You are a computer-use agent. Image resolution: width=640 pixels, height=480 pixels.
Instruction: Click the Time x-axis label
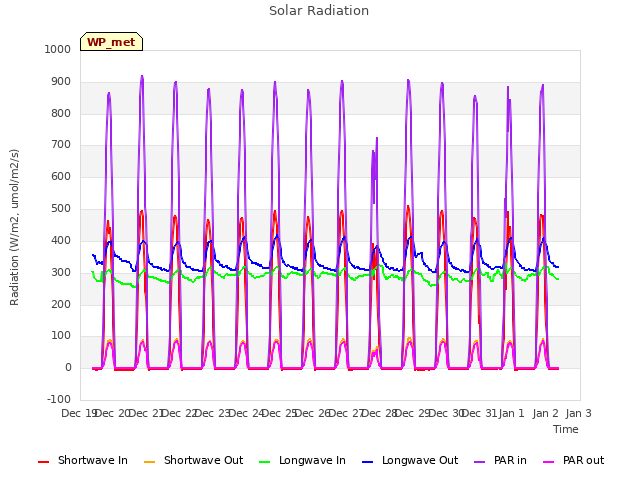[x=566, y=429]
